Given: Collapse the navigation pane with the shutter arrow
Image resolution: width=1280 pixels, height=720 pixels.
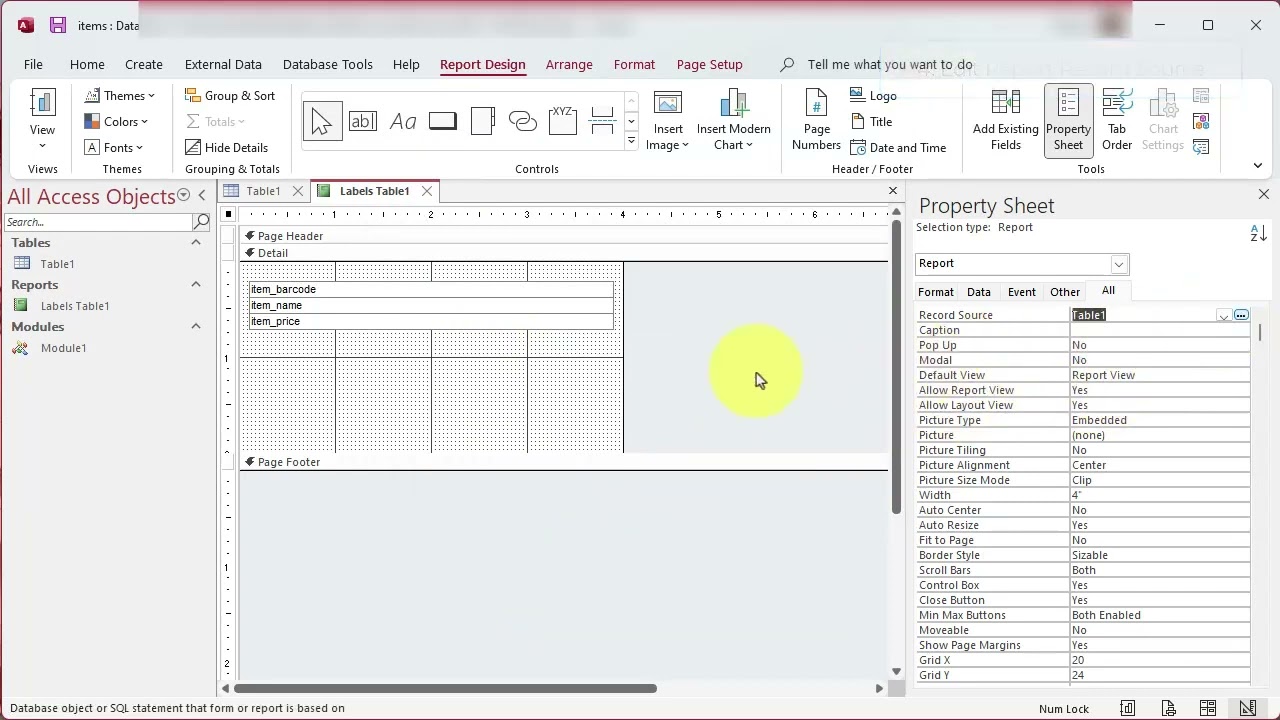Looking at the screenshot, I should click(202, 196).
